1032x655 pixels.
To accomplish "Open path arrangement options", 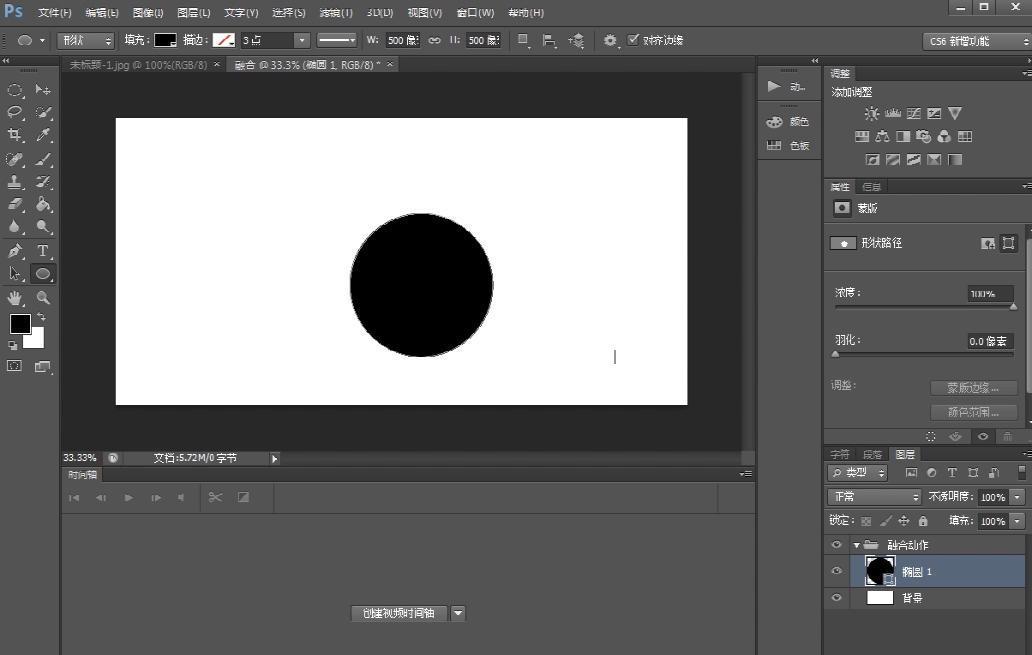I will (576, 41).
